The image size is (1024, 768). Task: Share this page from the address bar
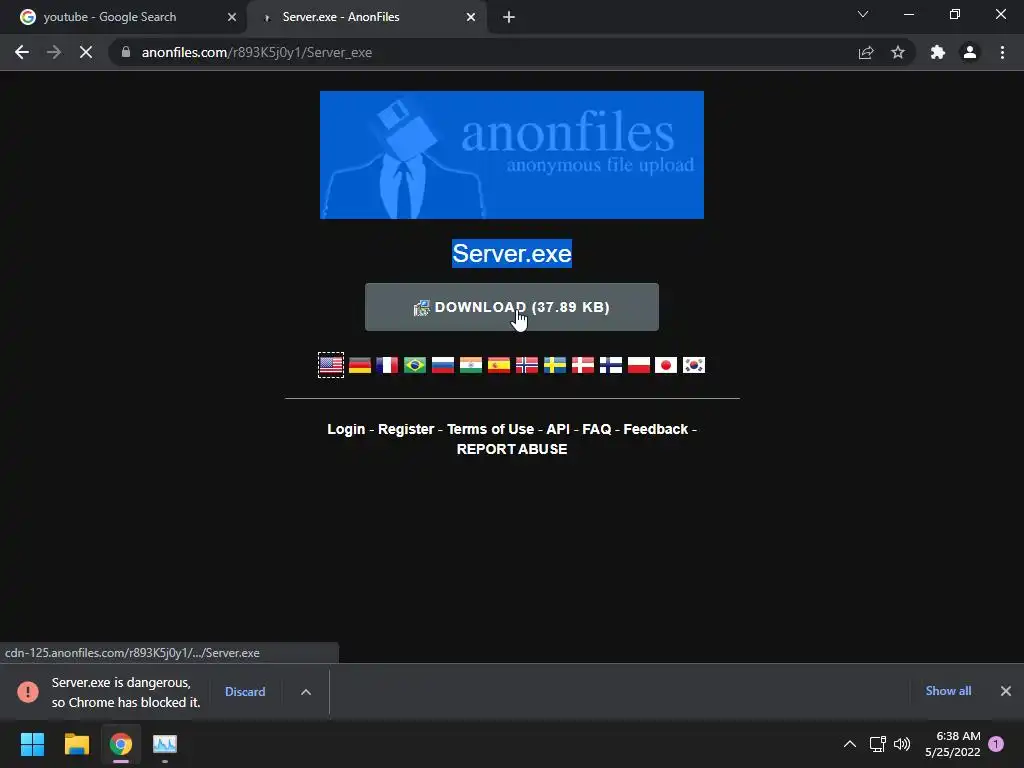(x=866, y=52)
